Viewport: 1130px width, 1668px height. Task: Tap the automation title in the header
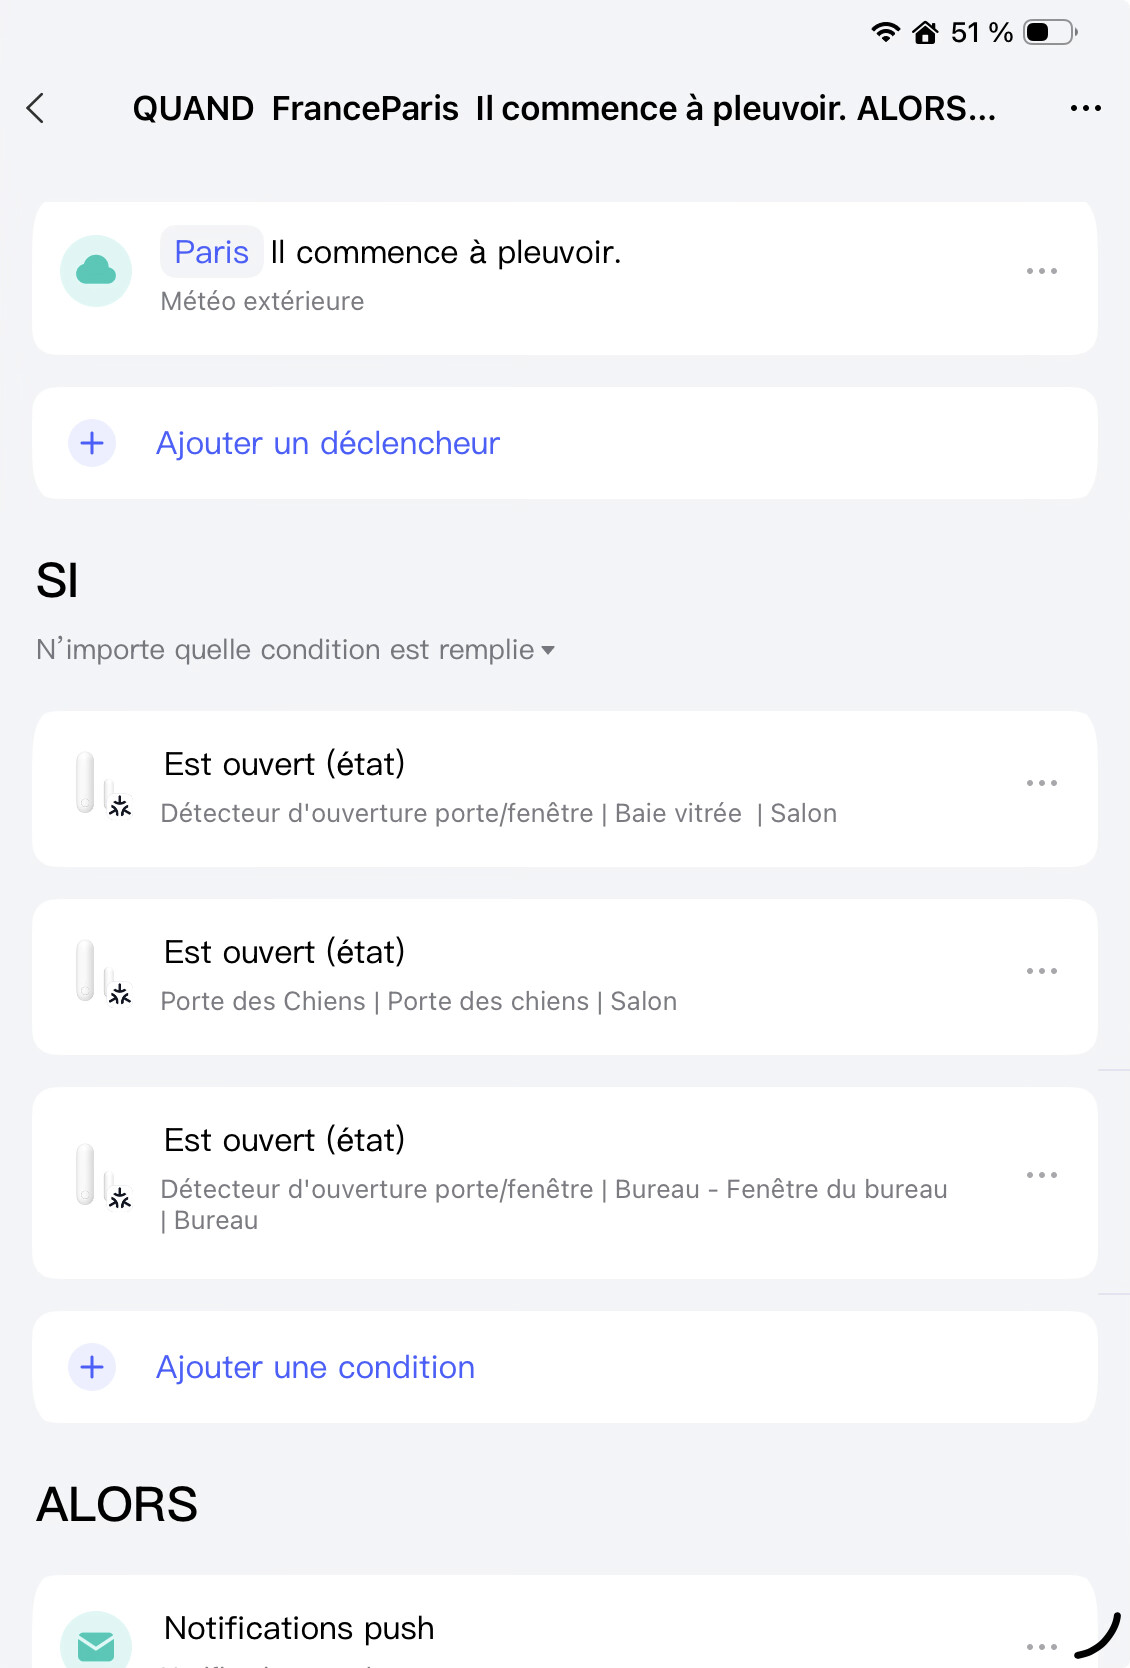(x=564, y=108)
